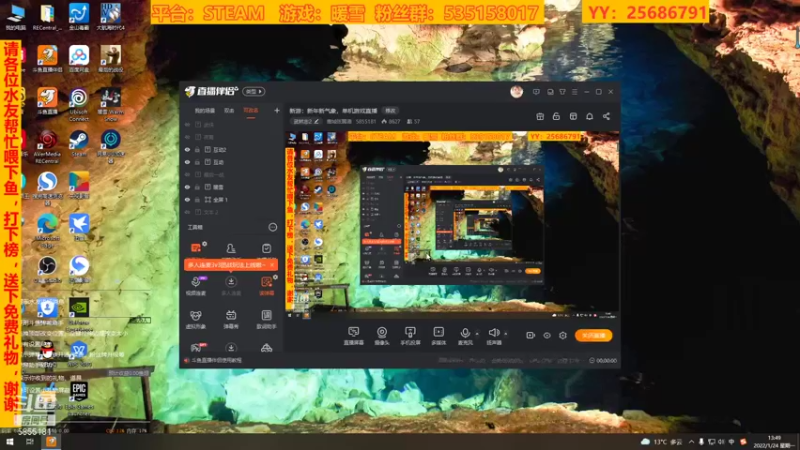This screenshot has height=450, width=800.
Task: Click the record video icon near start button
Action: tap(530, 335)
